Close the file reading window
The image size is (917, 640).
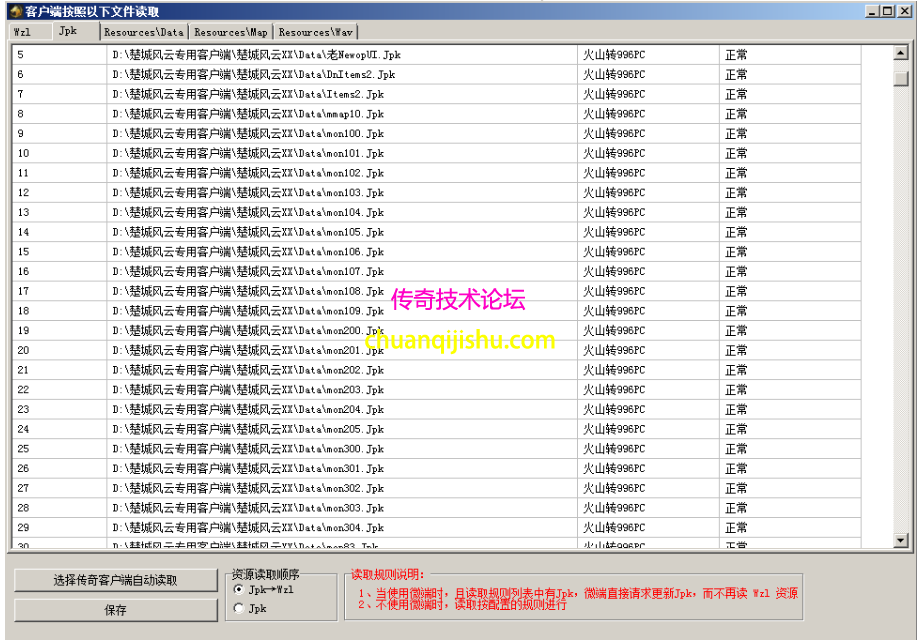pyautogui.click(x=902, y=11)
